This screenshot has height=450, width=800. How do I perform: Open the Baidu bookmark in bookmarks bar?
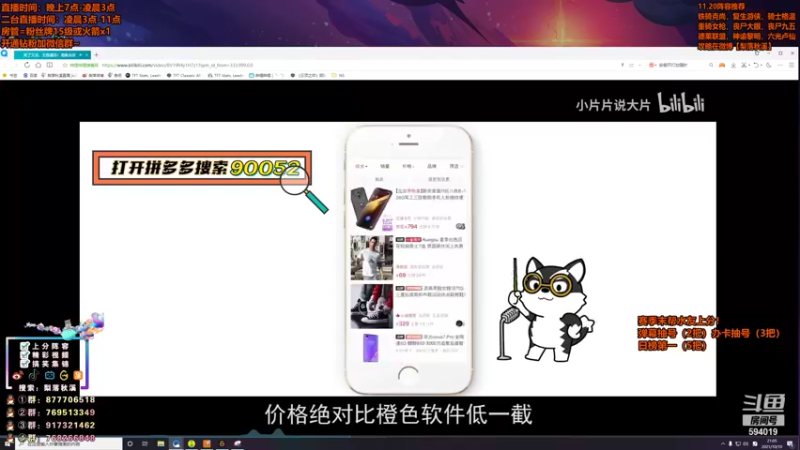[30, 76]
